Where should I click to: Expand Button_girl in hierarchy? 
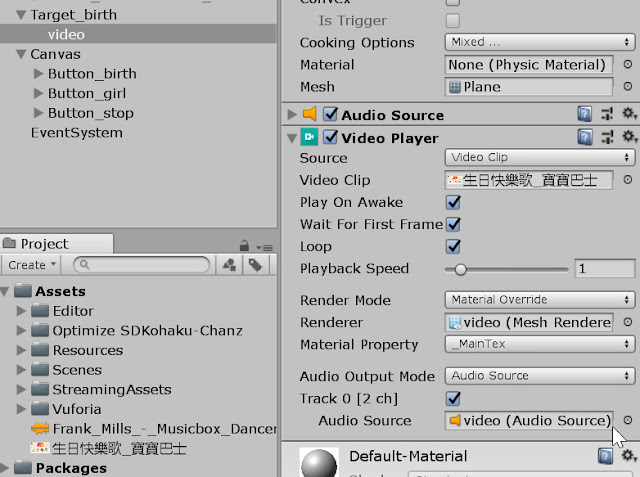point(38,93)
